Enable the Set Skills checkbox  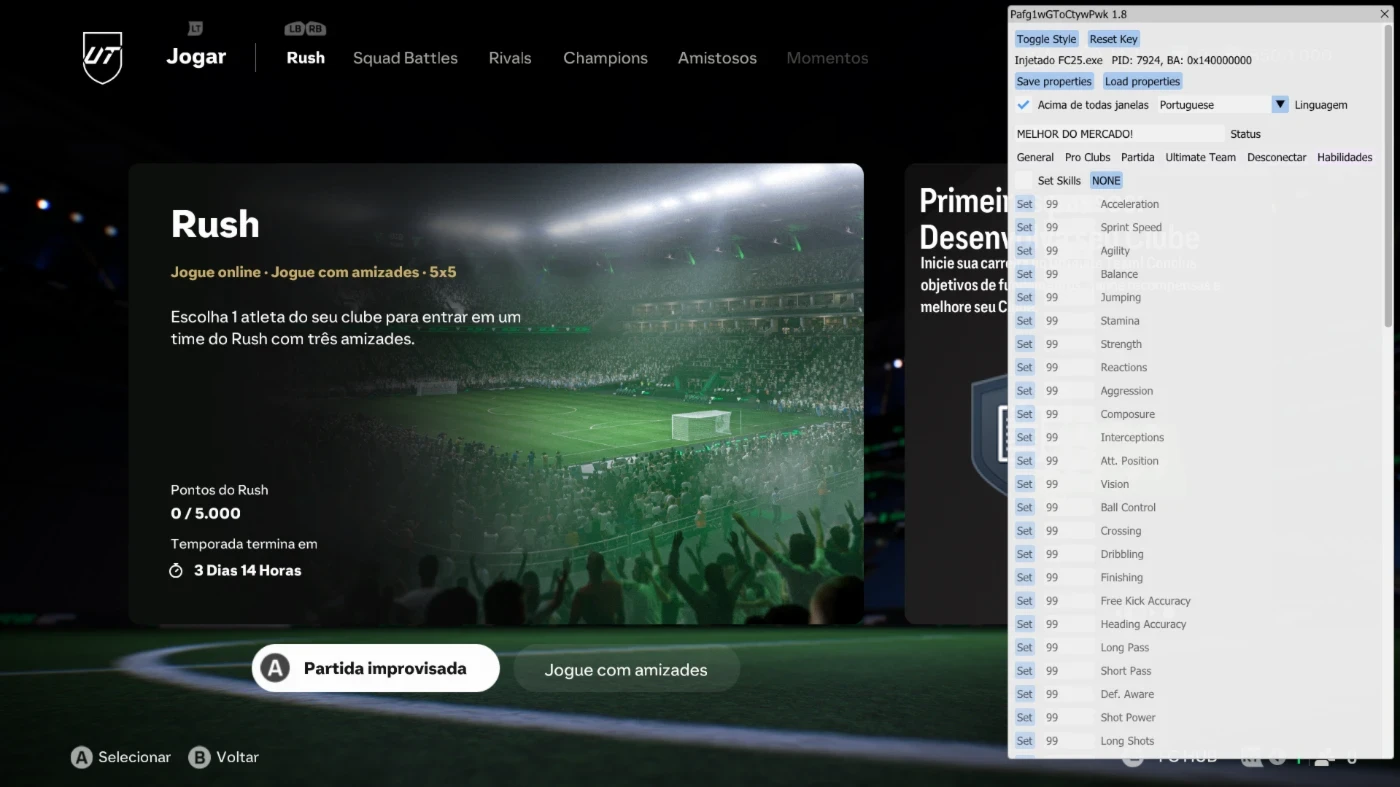point(1023,180)
